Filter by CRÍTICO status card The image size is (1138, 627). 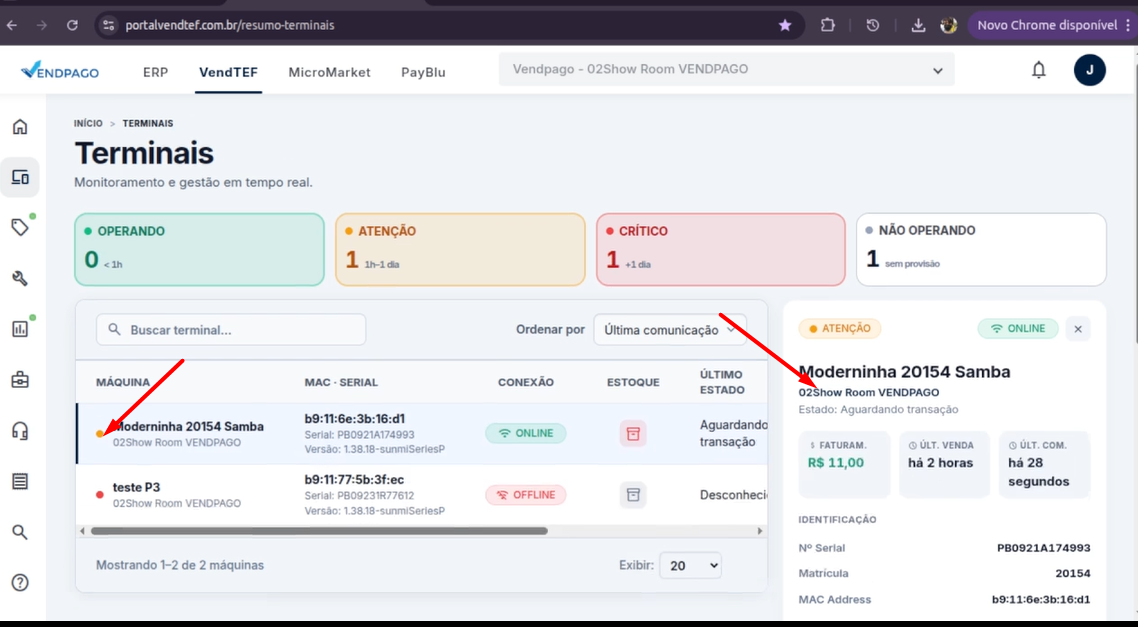(721, 250)
